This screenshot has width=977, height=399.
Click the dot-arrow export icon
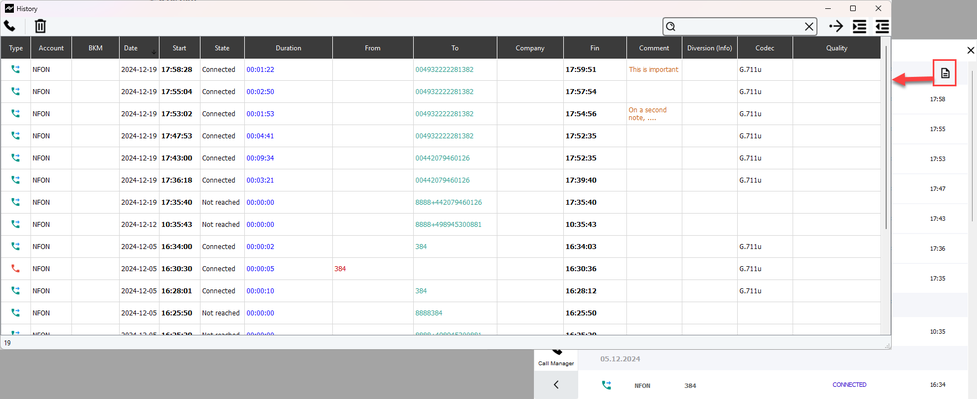point(836,26)
